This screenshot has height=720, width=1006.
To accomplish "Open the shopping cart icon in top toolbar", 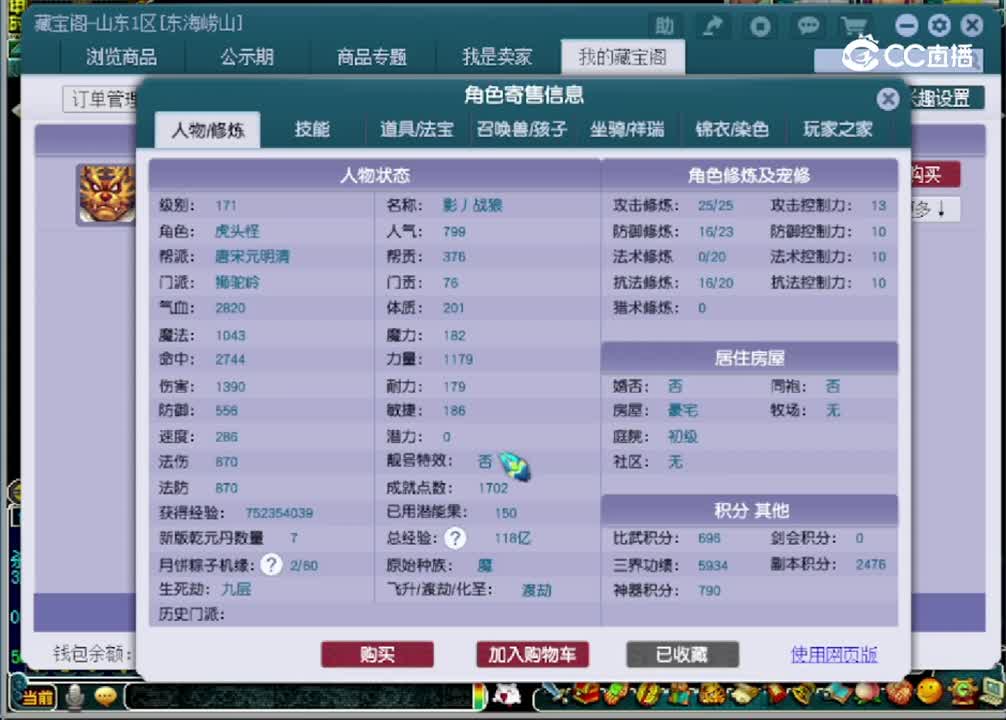I will (x=855, y=27).
